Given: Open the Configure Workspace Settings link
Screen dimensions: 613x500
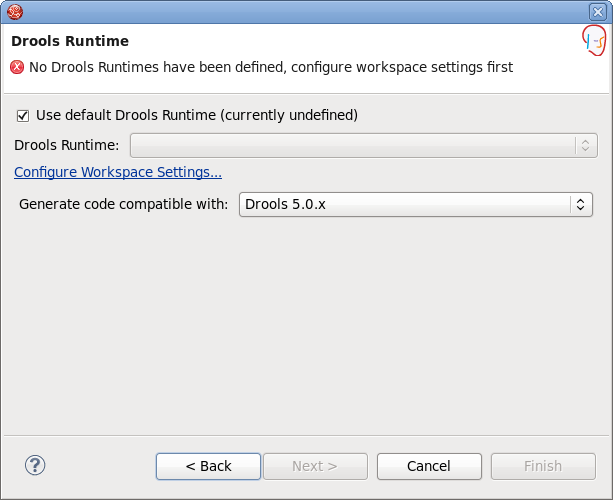Looking at the screenshot, I should [118, 172].
